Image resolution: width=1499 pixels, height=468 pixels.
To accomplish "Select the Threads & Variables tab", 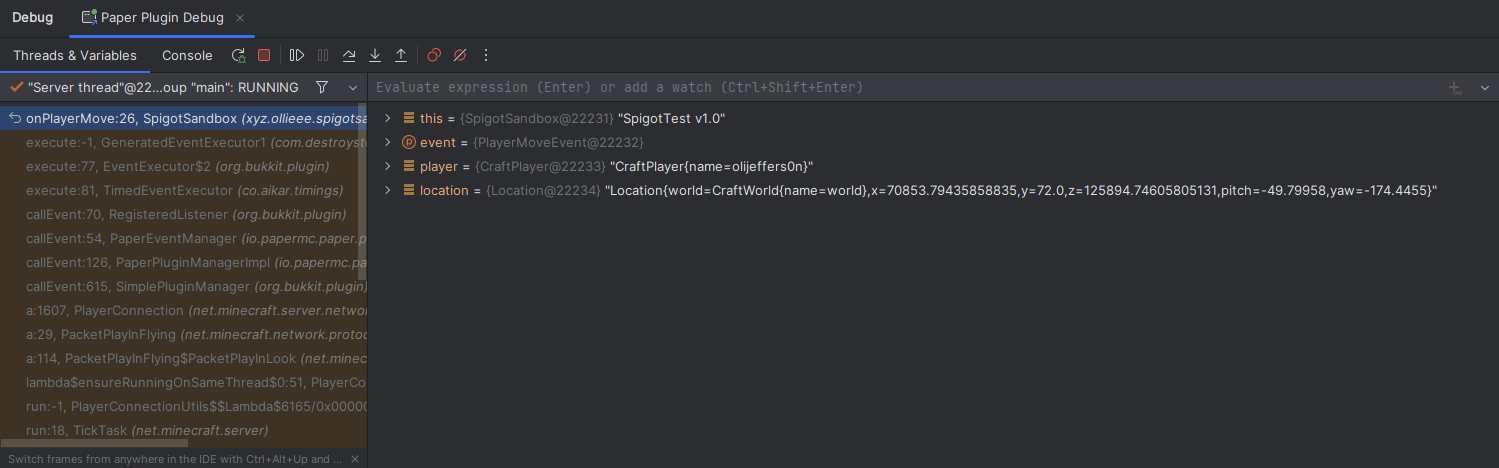I will click(75, 56).
